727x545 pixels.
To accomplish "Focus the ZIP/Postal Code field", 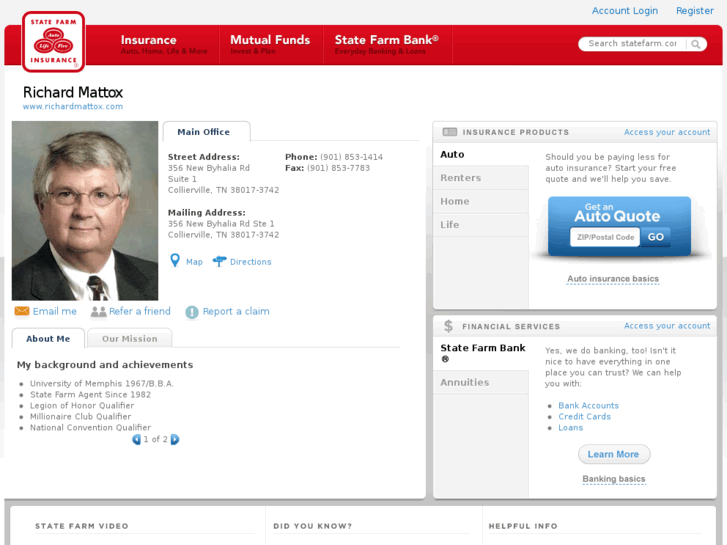I will (x=605, y=237).
